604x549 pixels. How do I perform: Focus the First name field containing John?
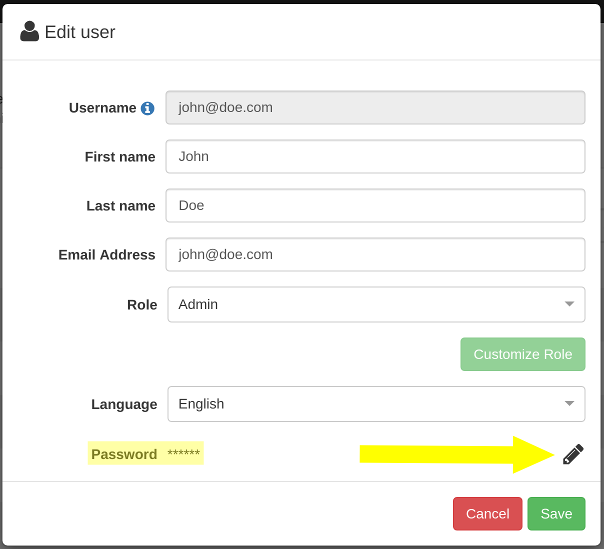tap(375, 156)
